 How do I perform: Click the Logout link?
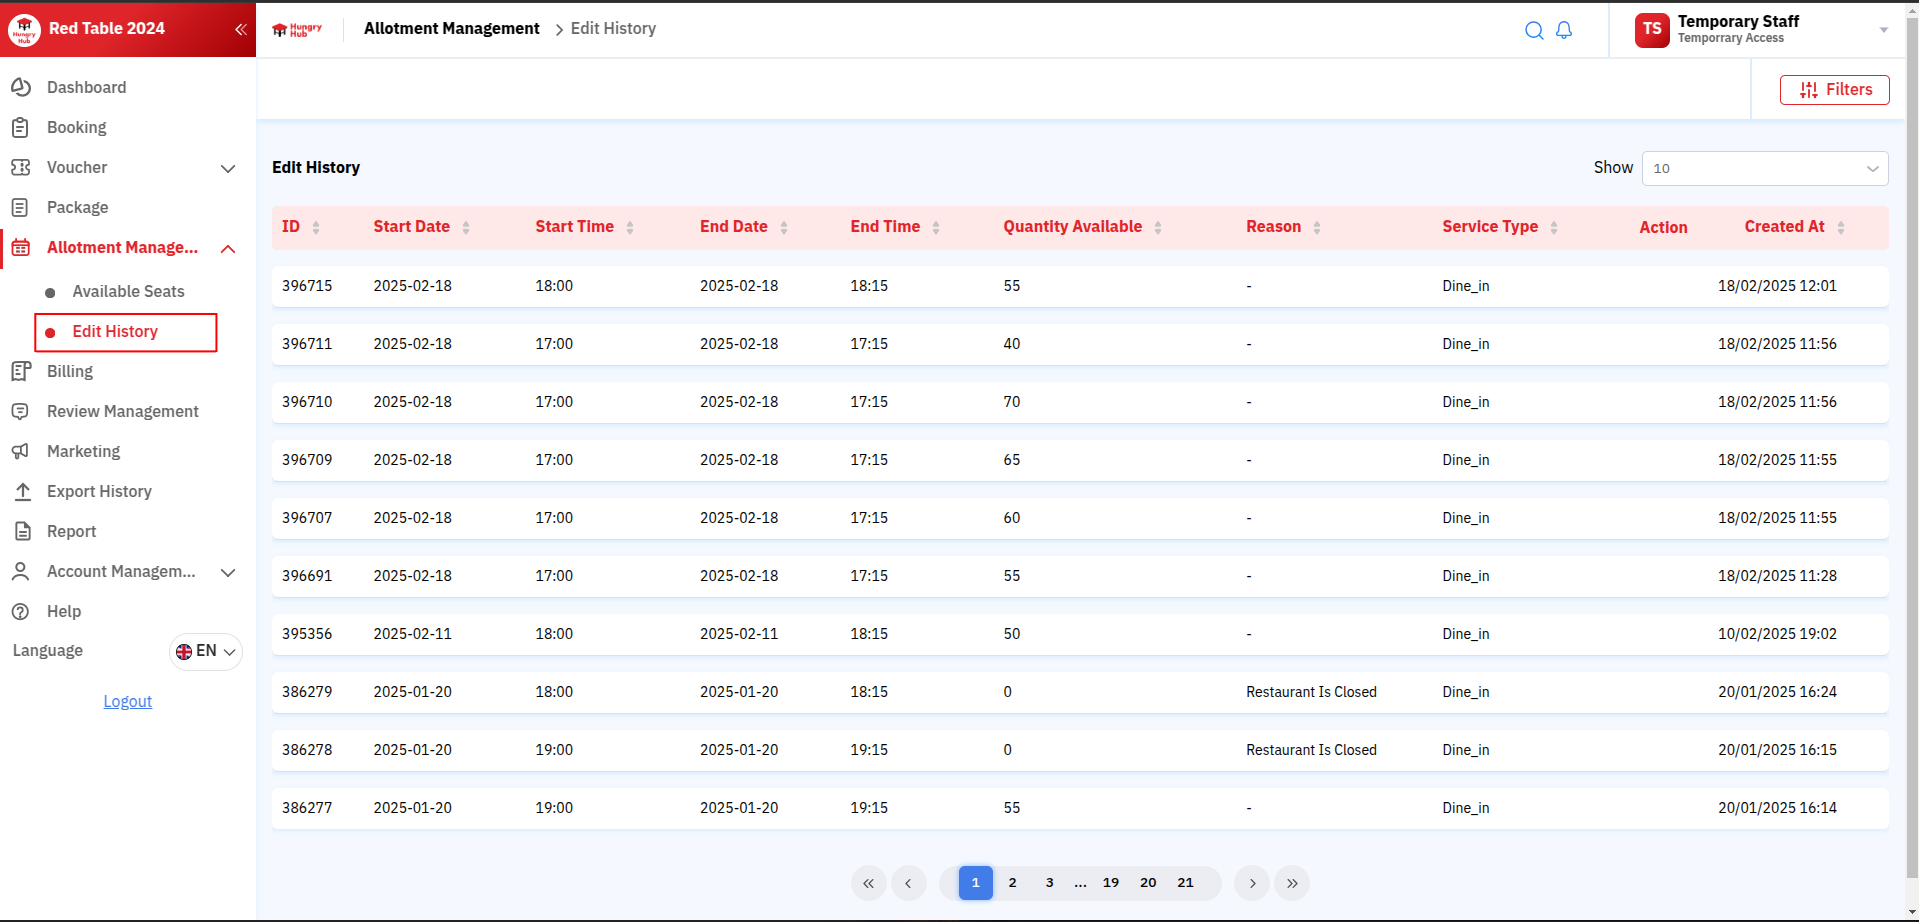pyautogui.click(x=128, y=702)
